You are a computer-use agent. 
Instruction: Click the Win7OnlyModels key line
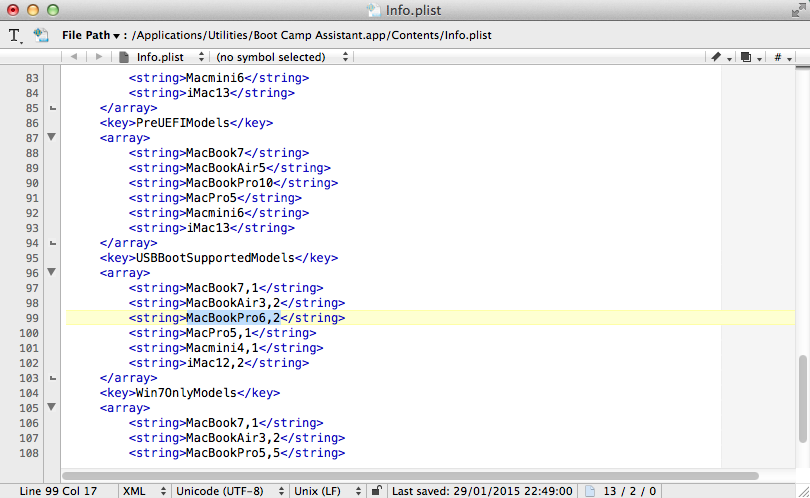[x=190, y=393]
